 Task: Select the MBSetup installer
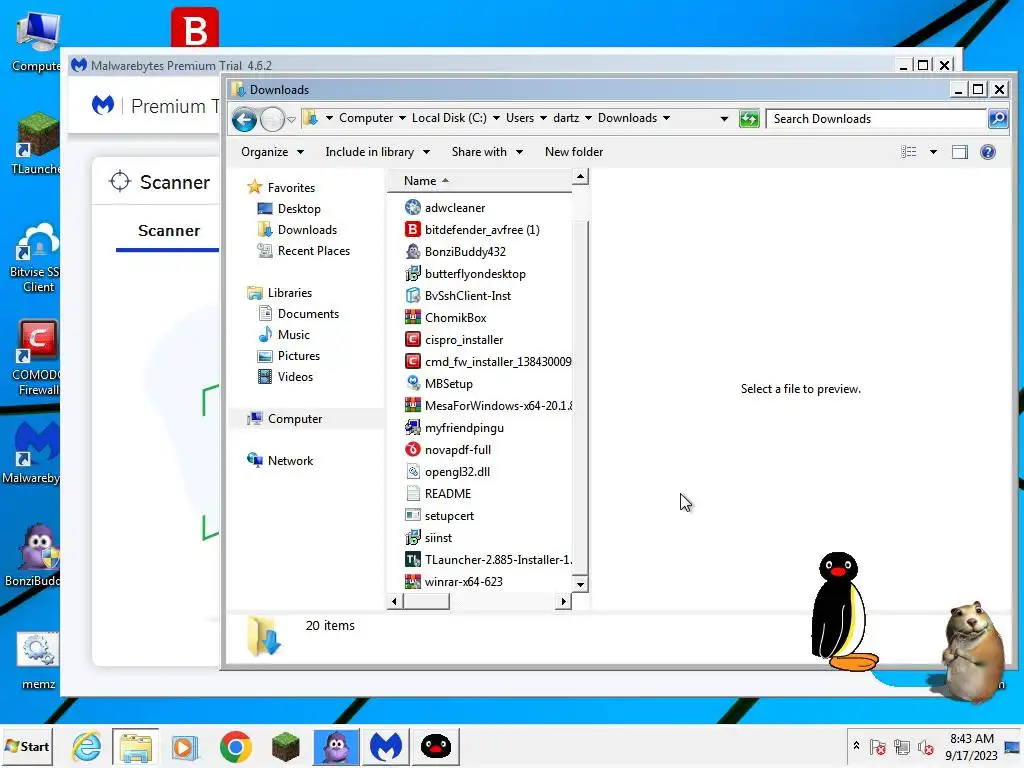[x=439, y=384]
